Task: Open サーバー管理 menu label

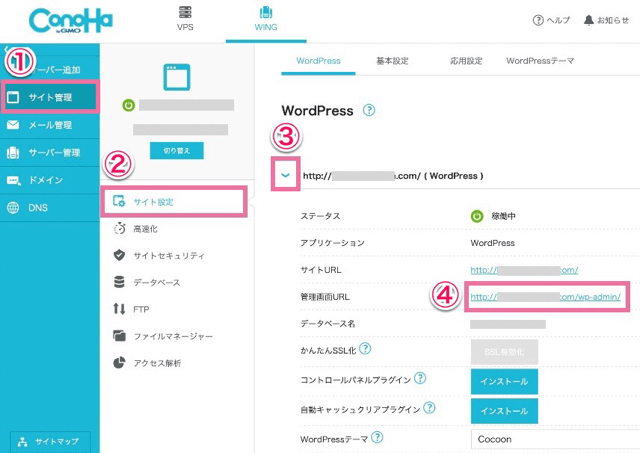Action: (54, 153)
